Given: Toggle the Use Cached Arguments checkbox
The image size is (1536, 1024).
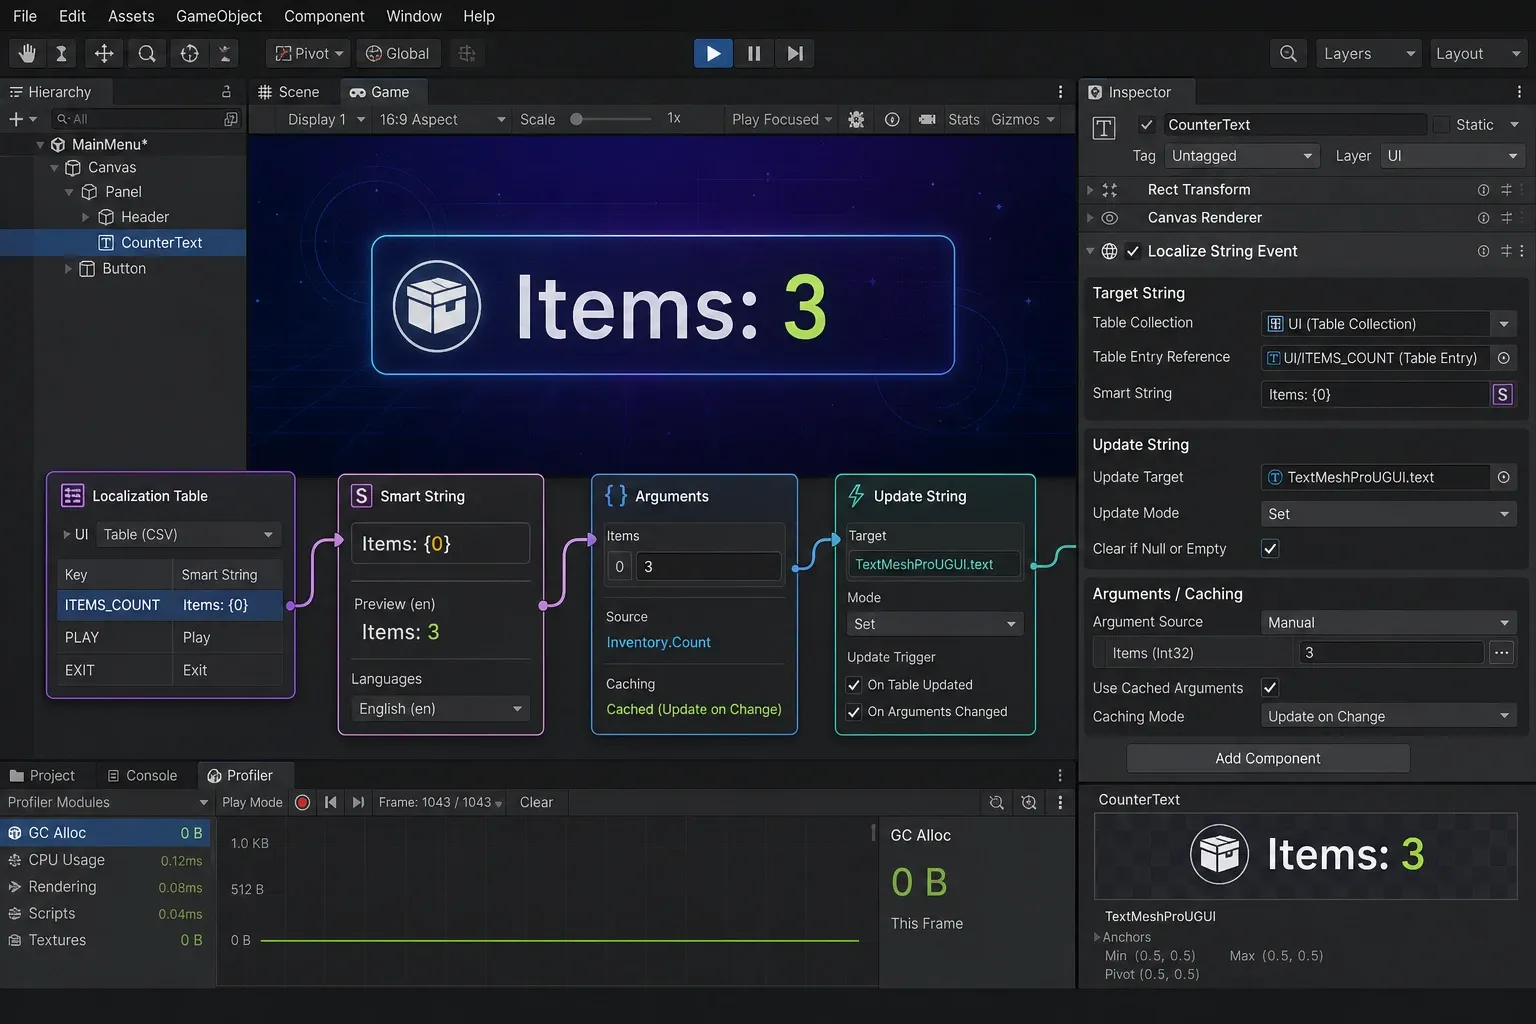Looking at the screenshot, I should point(1270,687).
